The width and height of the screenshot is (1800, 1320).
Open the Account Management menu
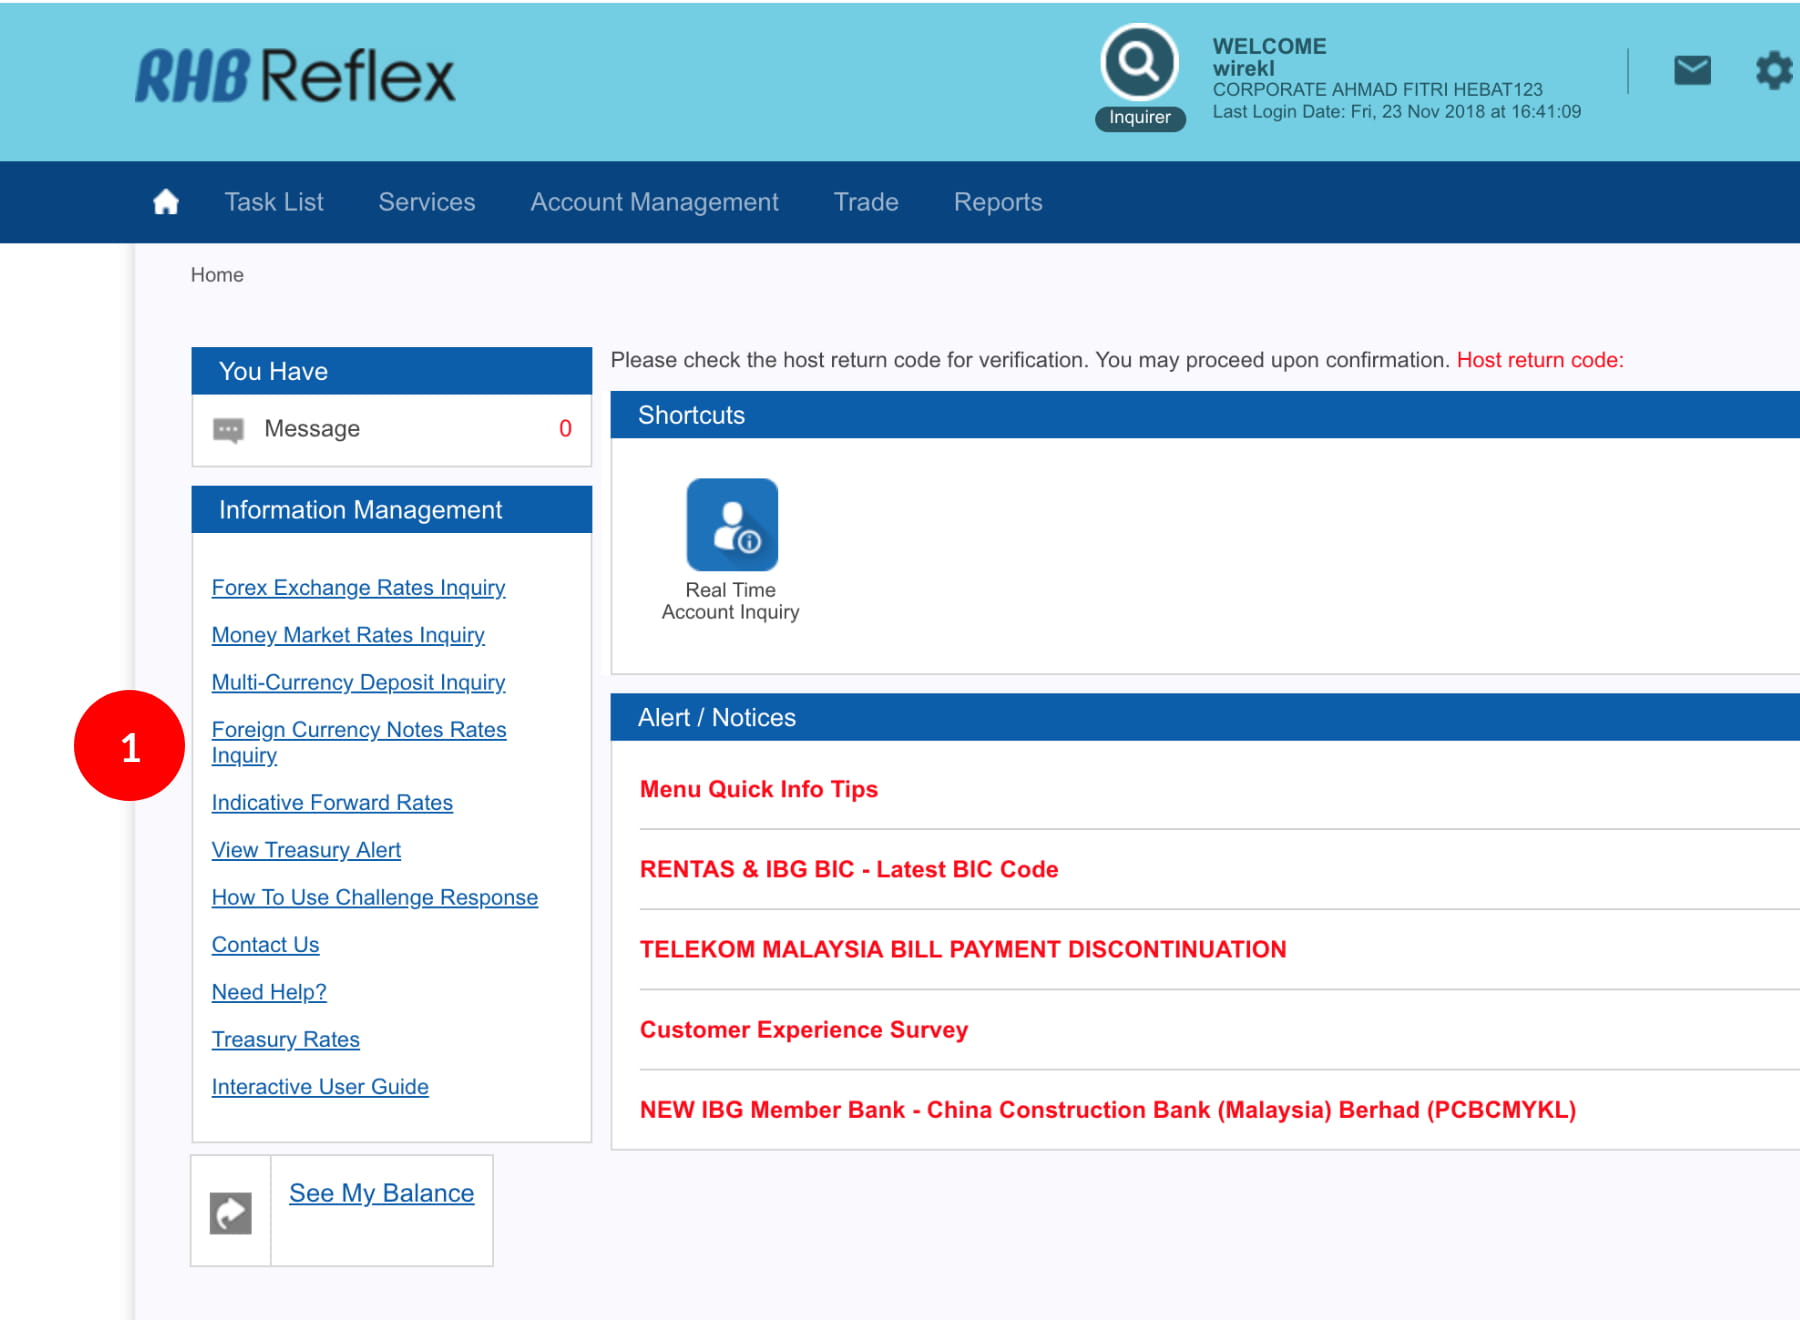click(654, 202)
